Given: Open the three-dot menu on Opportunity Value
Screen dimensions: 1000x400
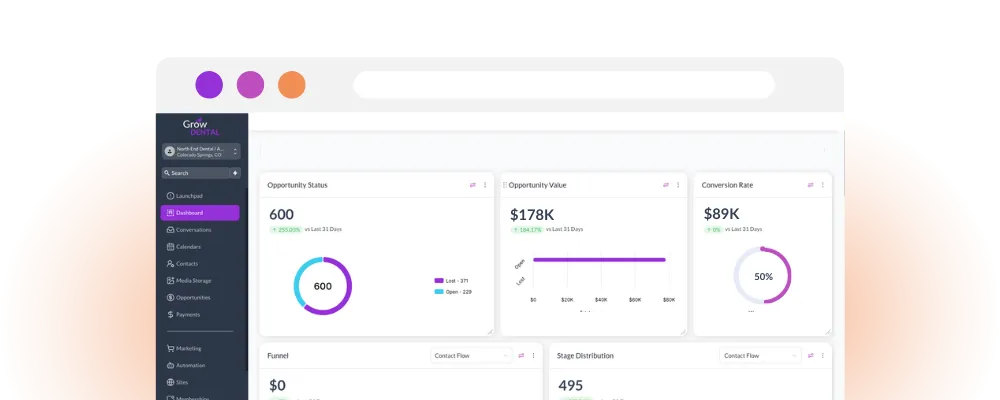Looking at the screenshot, I should click(678, 185).
